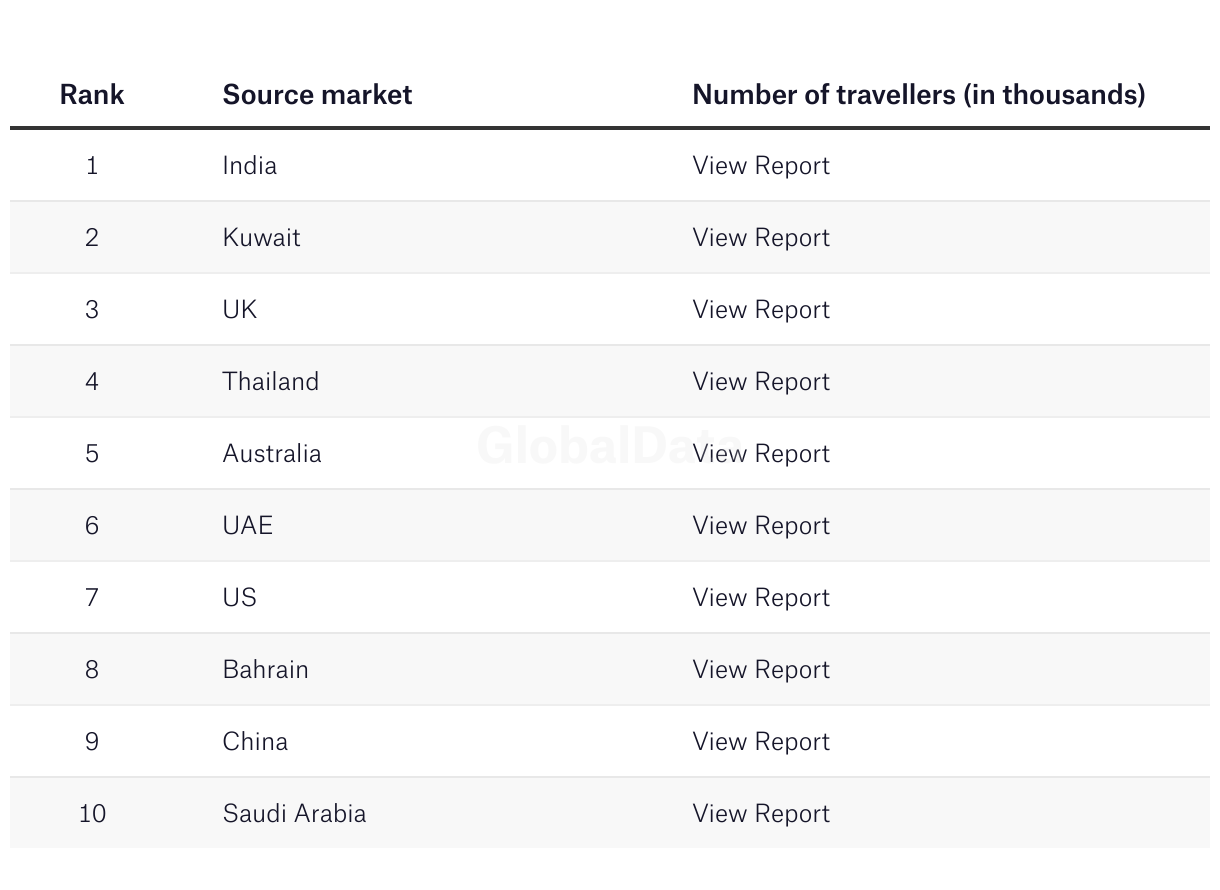Open View Report in US row

click(761, 598)
